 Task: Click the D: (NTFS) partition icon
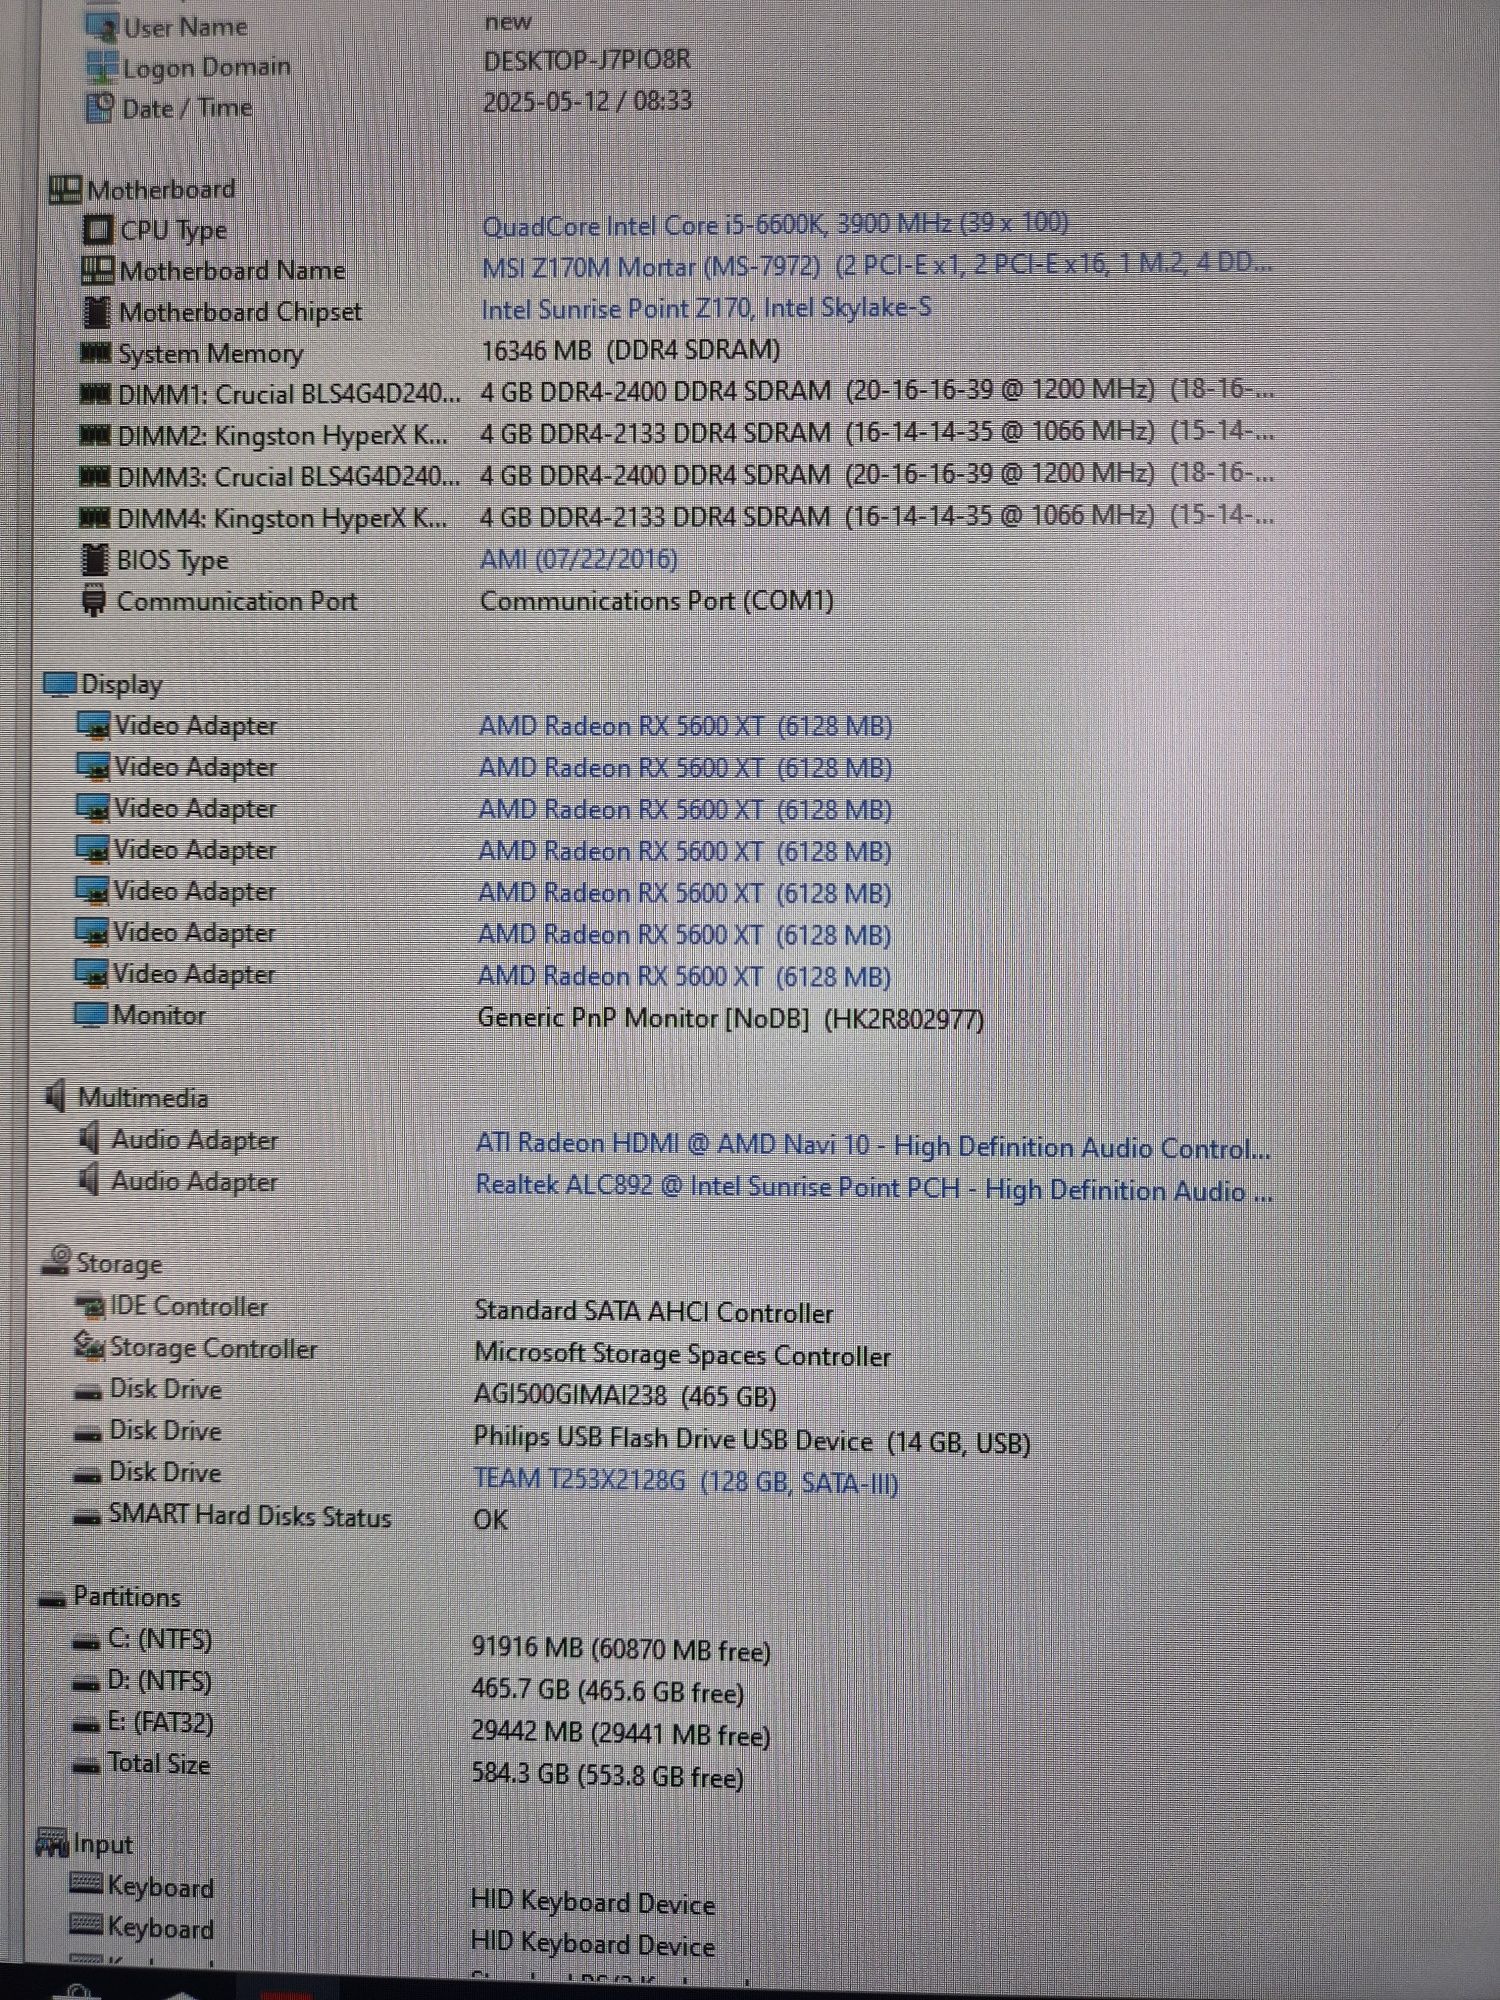(85, 1683)
